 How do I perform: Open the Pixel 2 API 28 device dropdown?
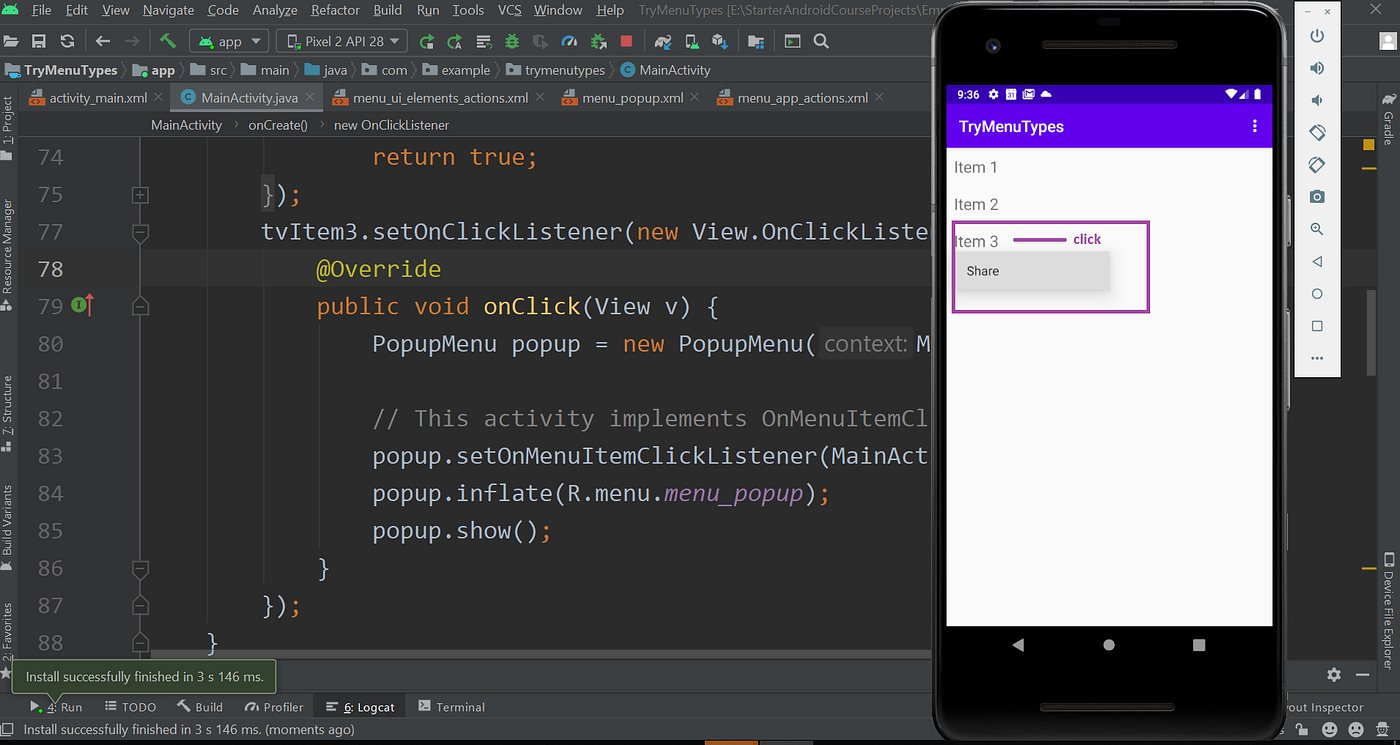click(x=341, y=41)
